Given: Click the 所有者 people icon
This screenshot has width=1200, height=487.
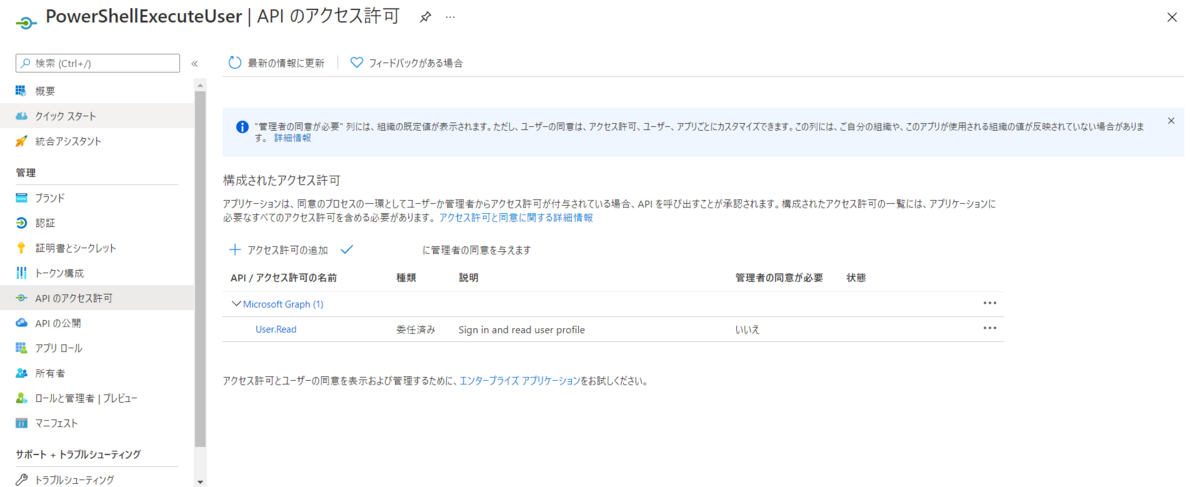Looking at the screenshot, I should point(21,373).
